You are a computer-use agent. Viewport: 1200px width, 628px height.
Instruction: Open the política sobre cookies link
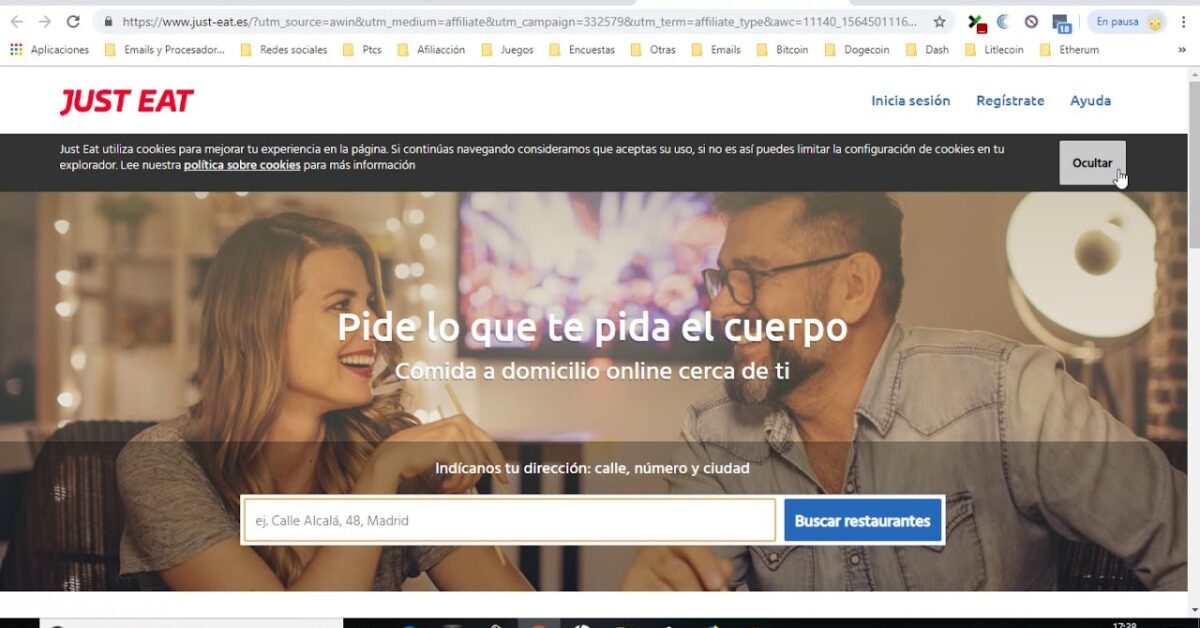[242, 165]
